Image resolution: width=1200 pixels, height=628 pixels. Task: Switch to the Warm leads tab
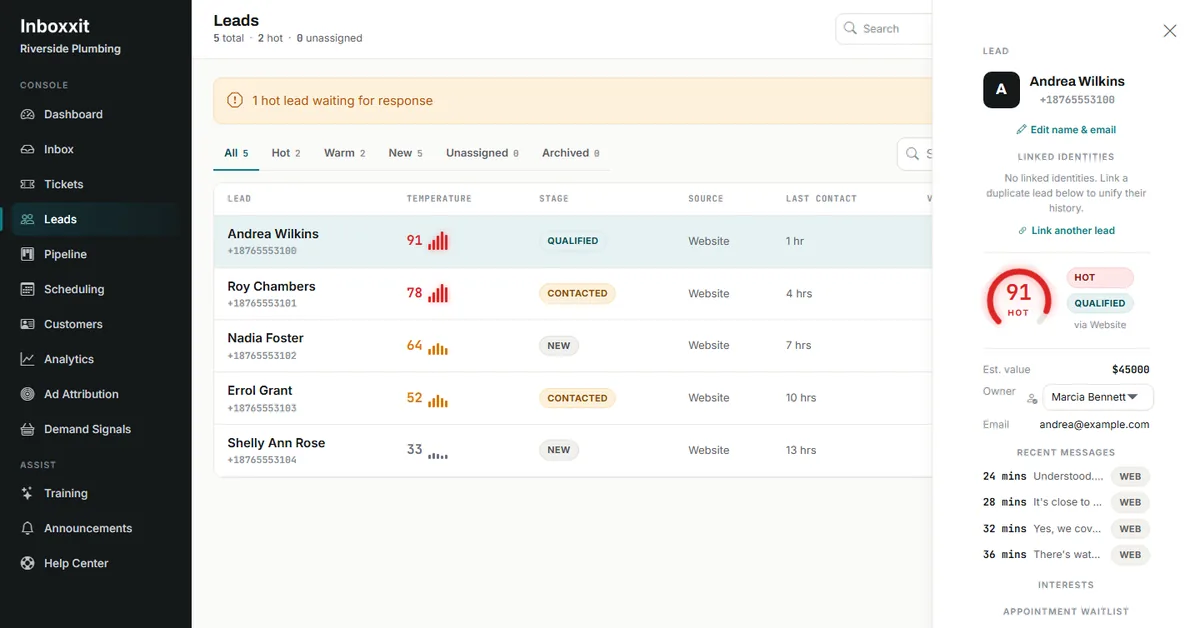coord(344,153)
